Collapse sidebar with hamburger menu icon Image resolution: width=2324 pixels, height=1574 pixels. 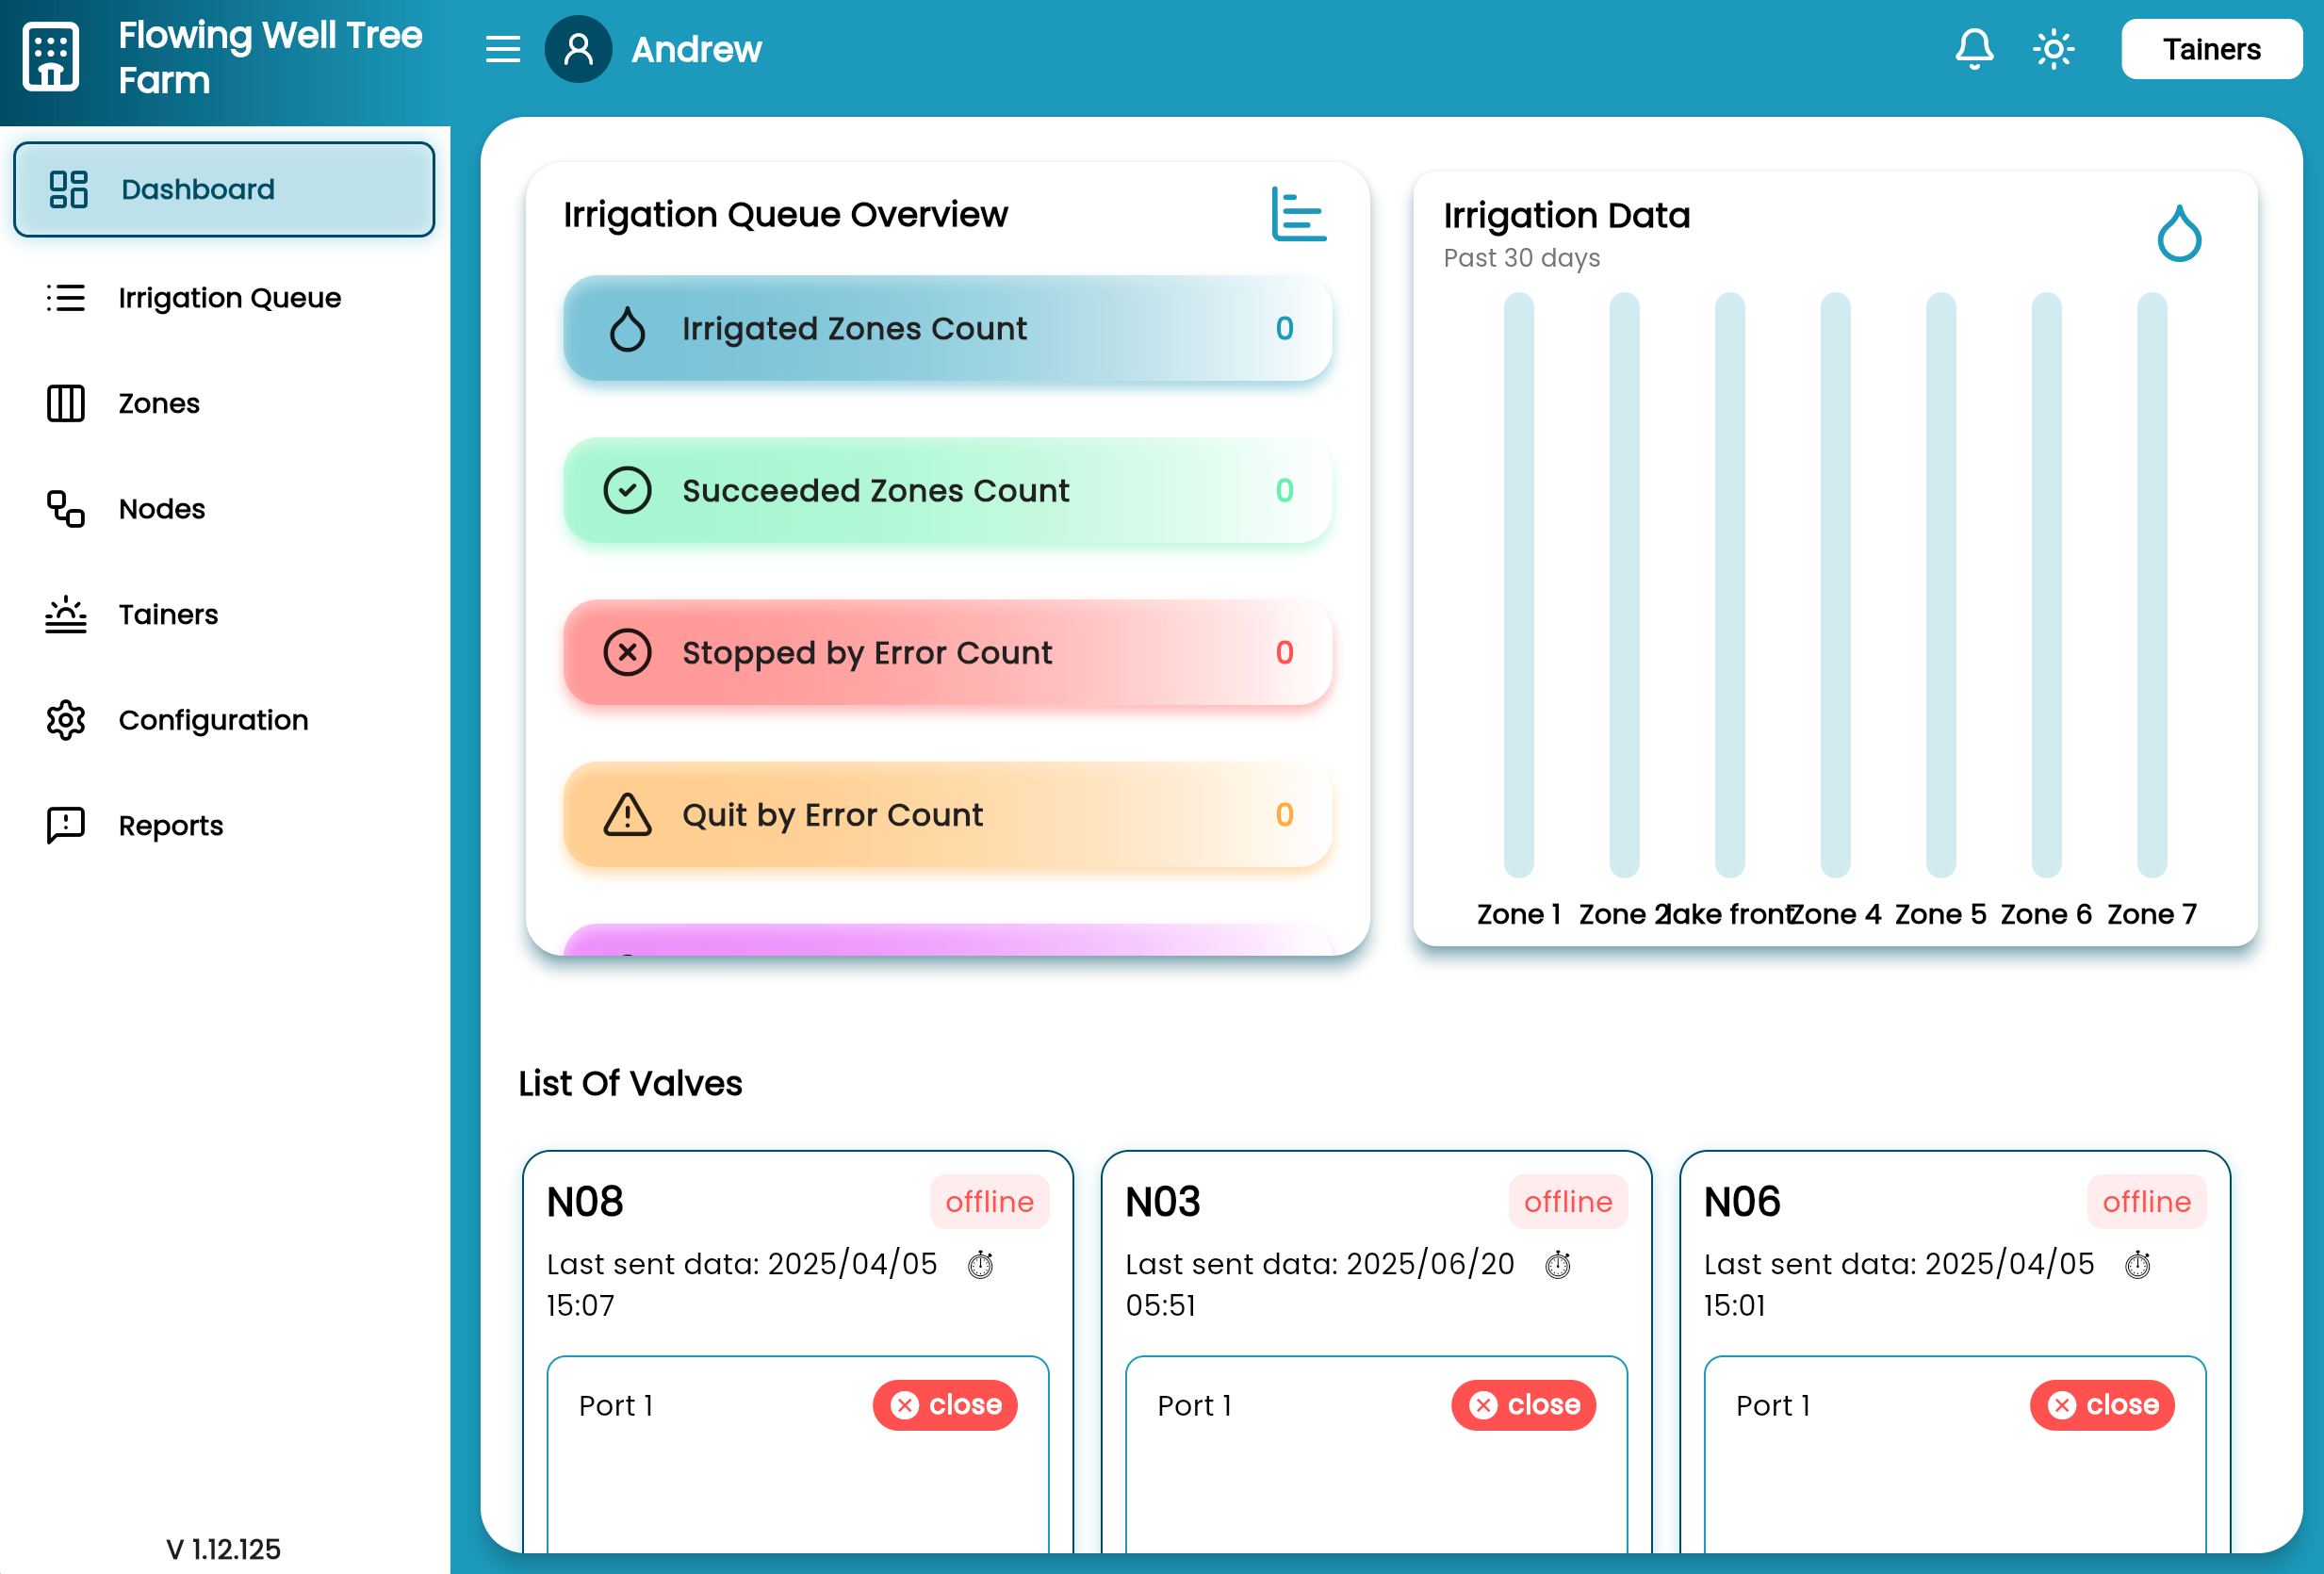(x=503, y=49)
